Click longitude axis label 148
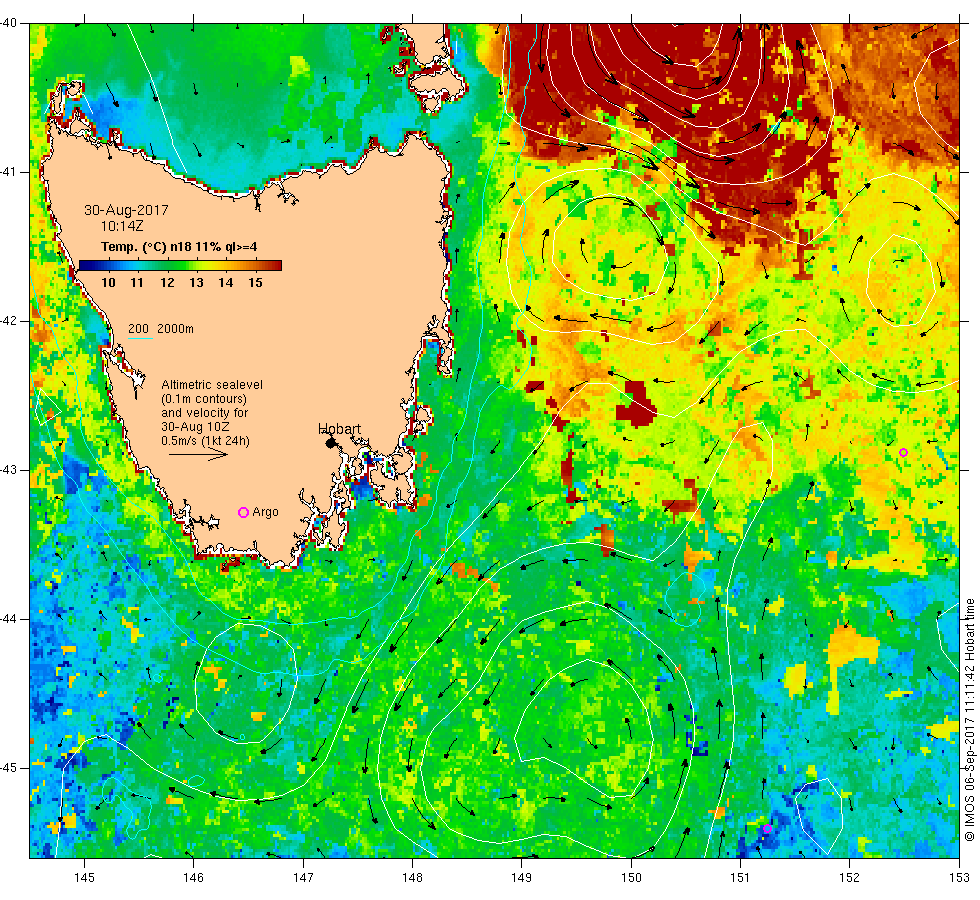The height and width of the screenshot is (900, 980). click(412, 878)
